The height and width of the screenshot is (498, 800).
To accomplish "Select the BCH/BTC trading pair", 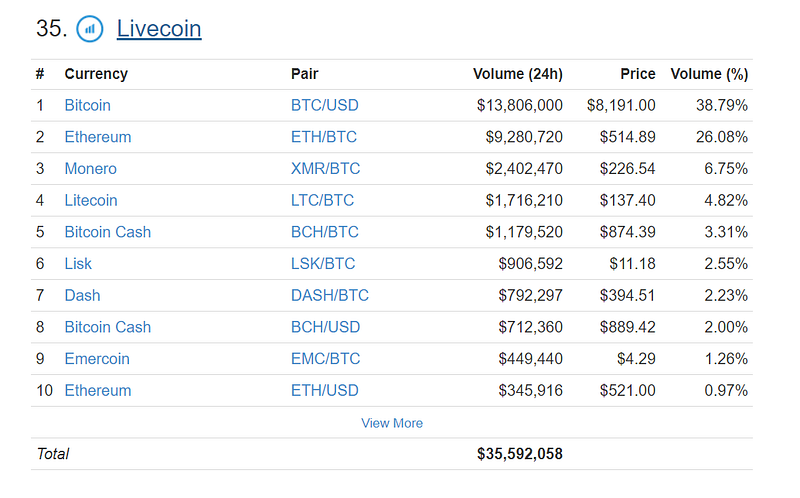I will pyautogui.click(x=324, y=232).
